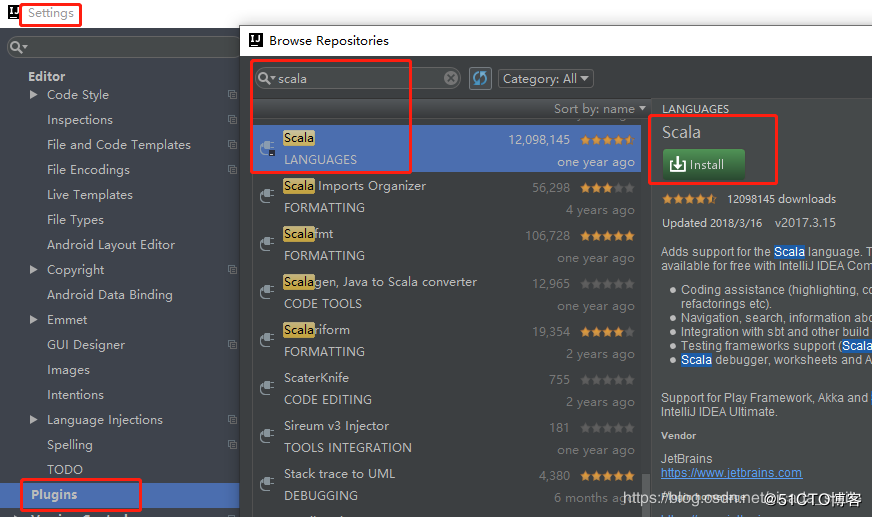Select the Scalafmt plugin row
The width and height of the screenshot is (872, 517).
click(447, 245)
